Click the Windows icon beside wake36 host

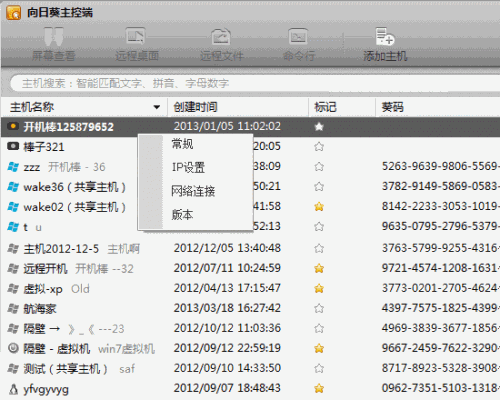[x=13, y=187]
